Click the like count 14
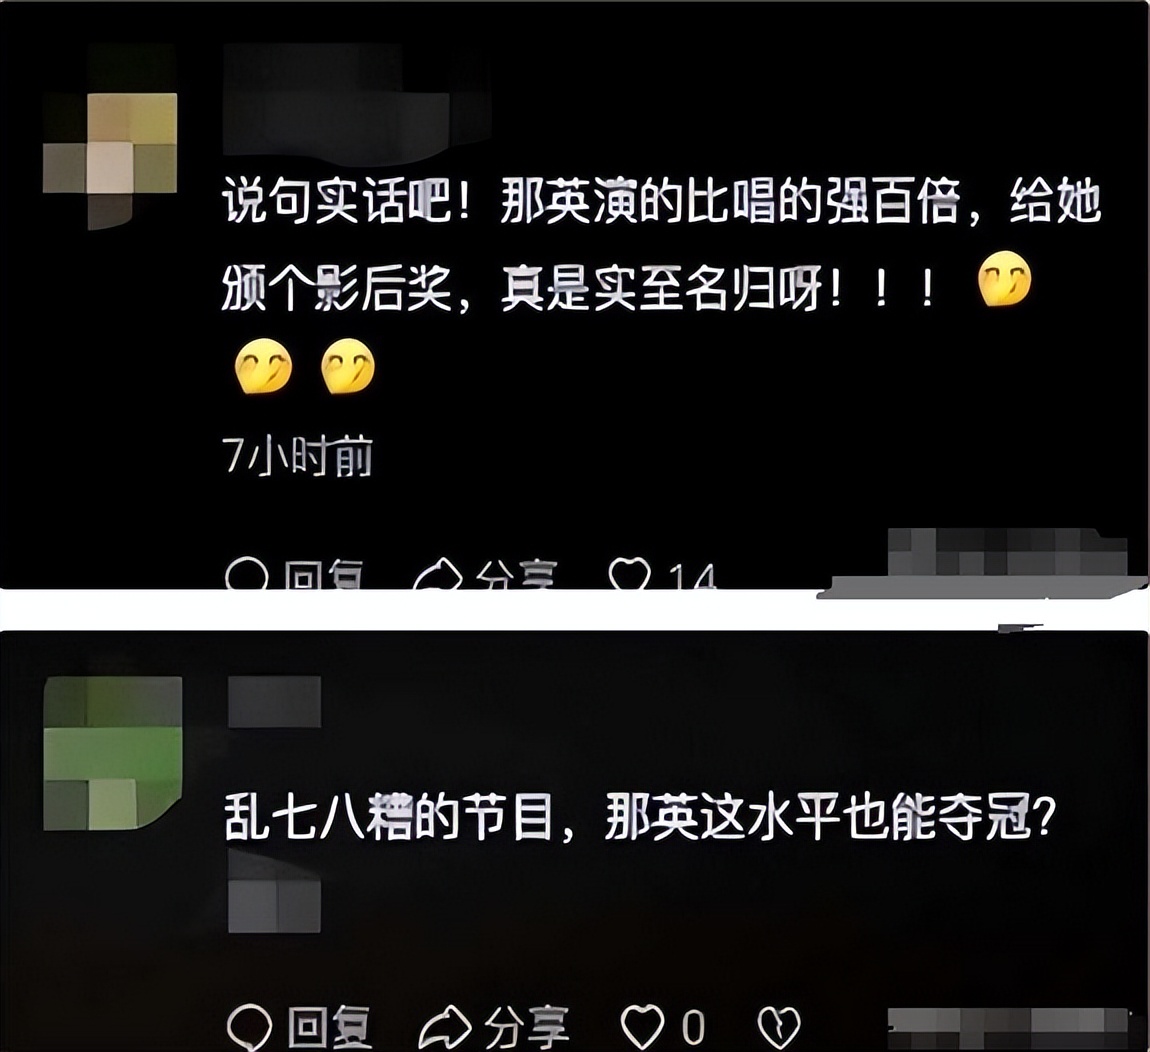Image resolution: width=1150 pixels, height=1052 pixels. pos(692,577)
